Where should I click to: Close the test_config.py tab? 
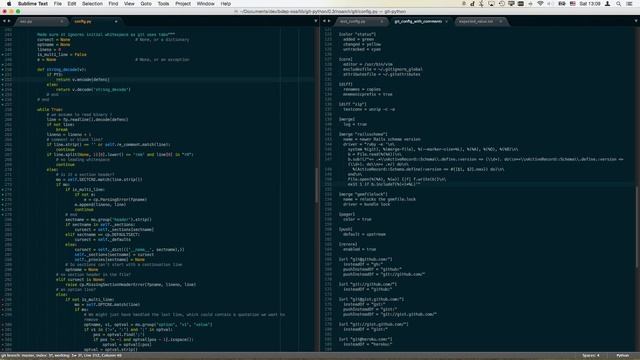[382, 21]
